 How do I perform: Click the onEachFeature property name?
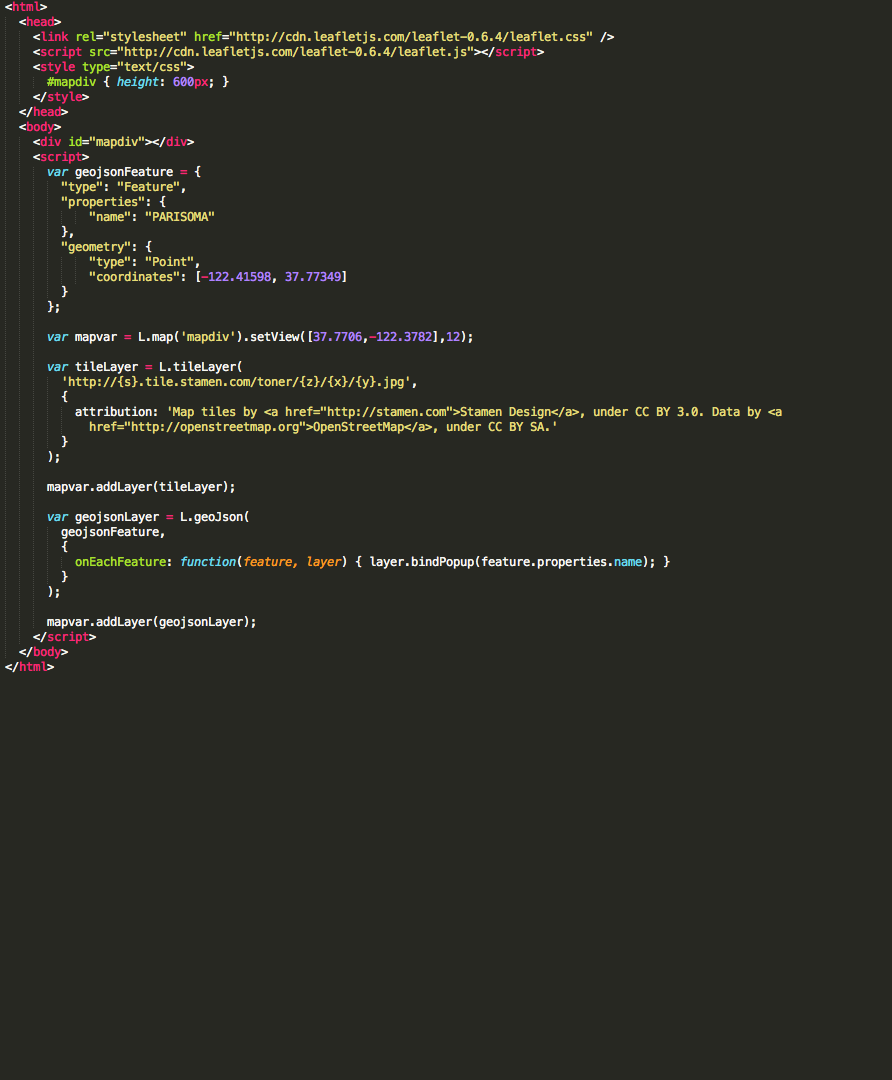coord(120,562)
